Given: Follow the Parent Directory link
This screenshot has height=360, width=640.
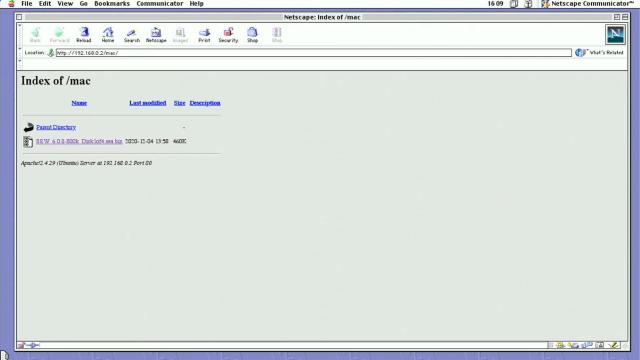Looking at the screenshot, I should pyautogui.click(x=56, y=127).
